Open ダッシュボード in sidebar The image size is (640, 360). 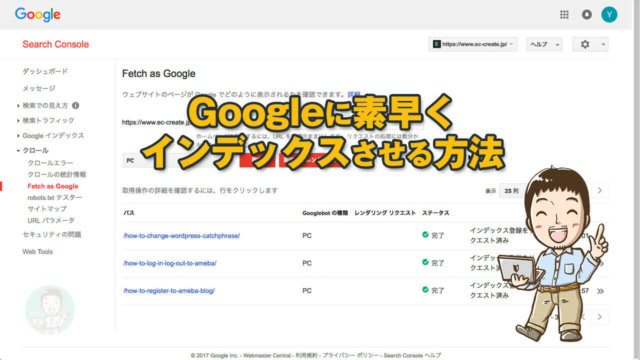(x=45, y=71)
